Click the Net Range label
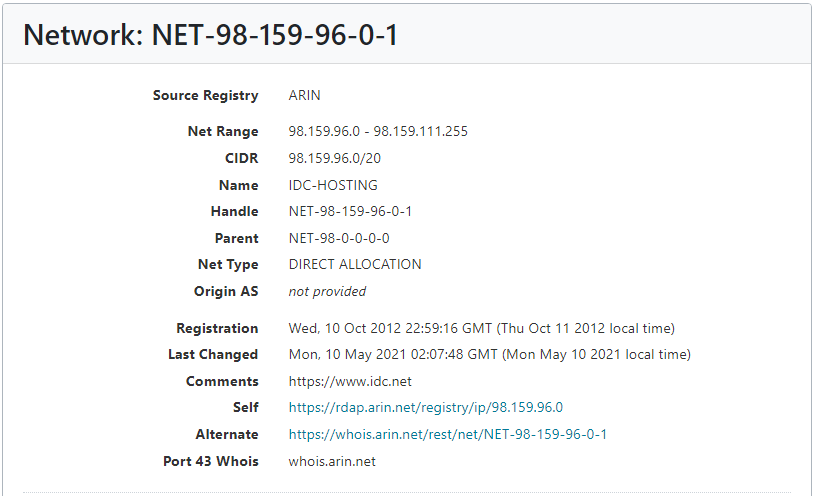Screen dimensions: 814x496 [x=223, y=131]
